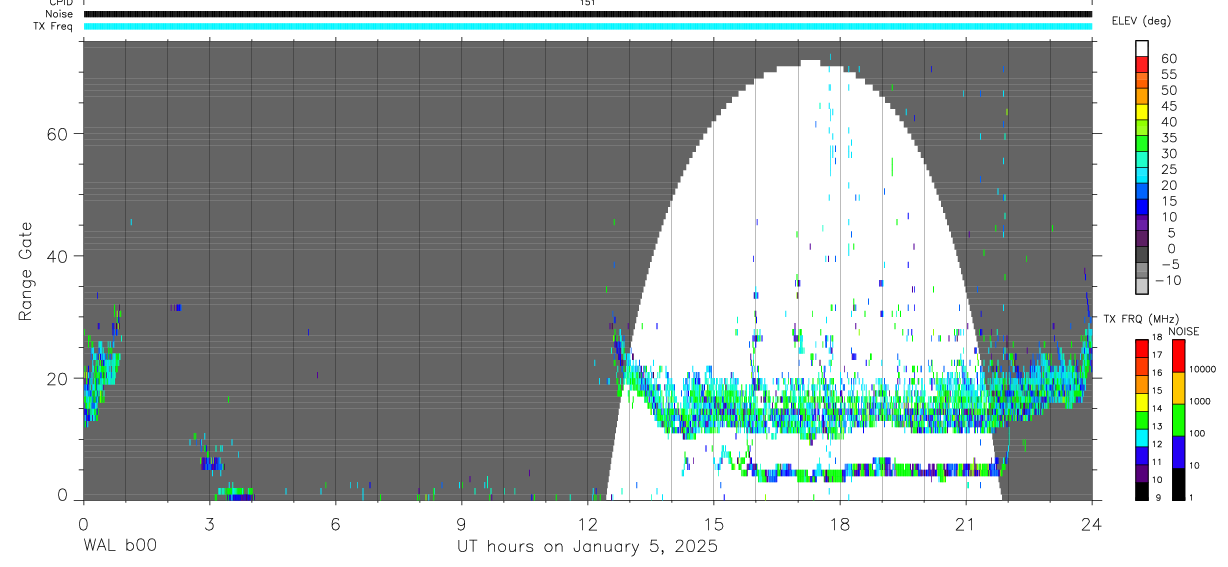This screenshot has width=1228, height=567.
Task: Pick the yellow swatch in ELEV colorbar
Action: click(1142, 112)
